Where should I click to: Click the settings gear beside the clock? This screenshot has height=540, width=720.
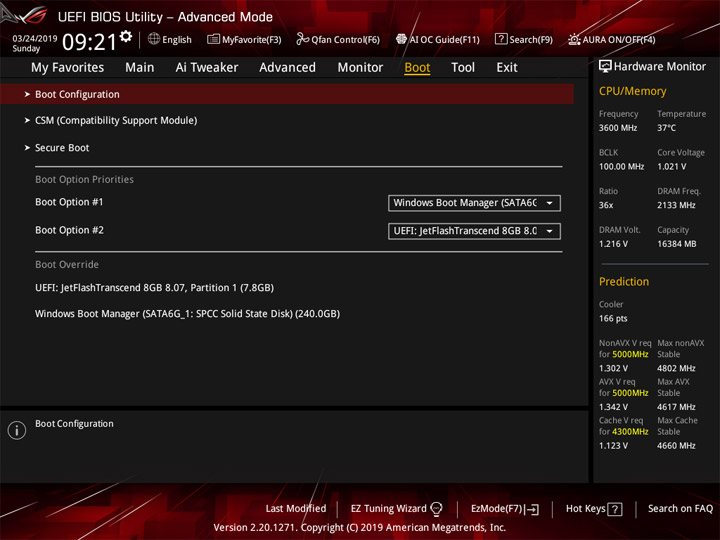click(x=126, y=36)
